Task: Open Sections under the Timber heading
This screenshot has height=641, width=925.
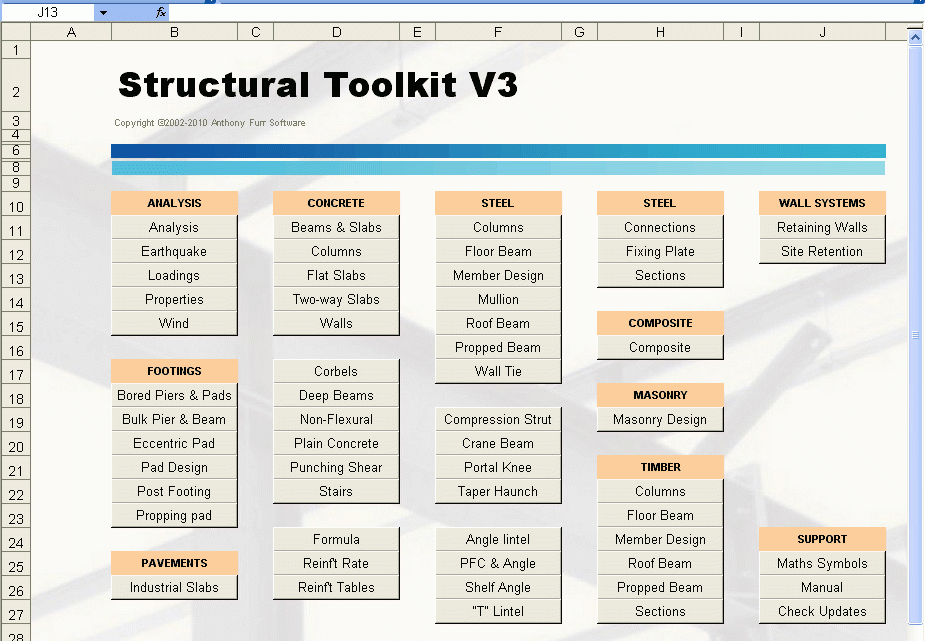Action: pyautogui.click(x=660, y=612)
